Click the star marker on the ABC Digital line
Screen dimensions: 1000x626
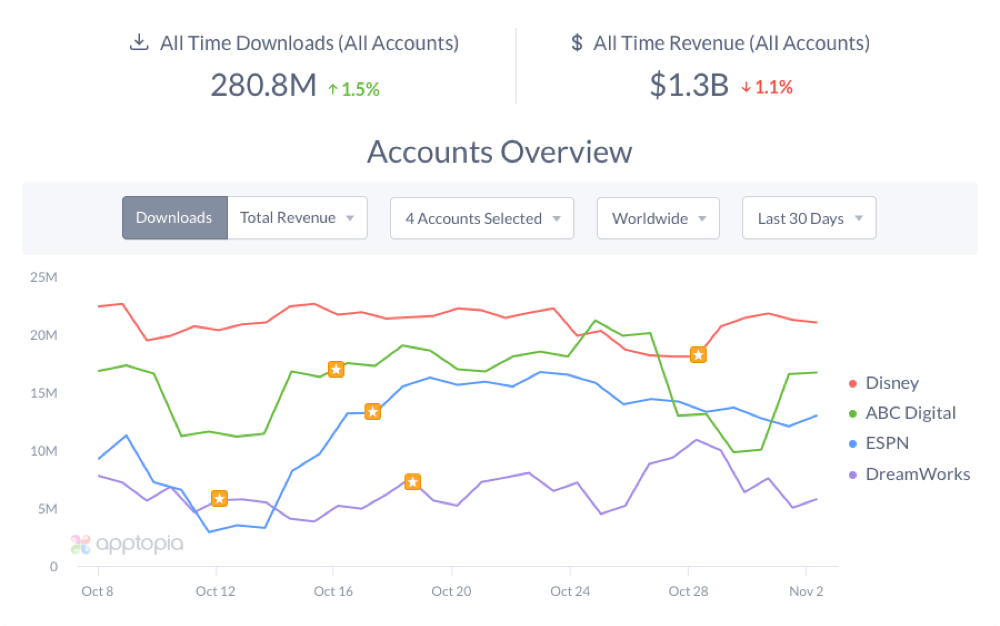pos(336,369)
